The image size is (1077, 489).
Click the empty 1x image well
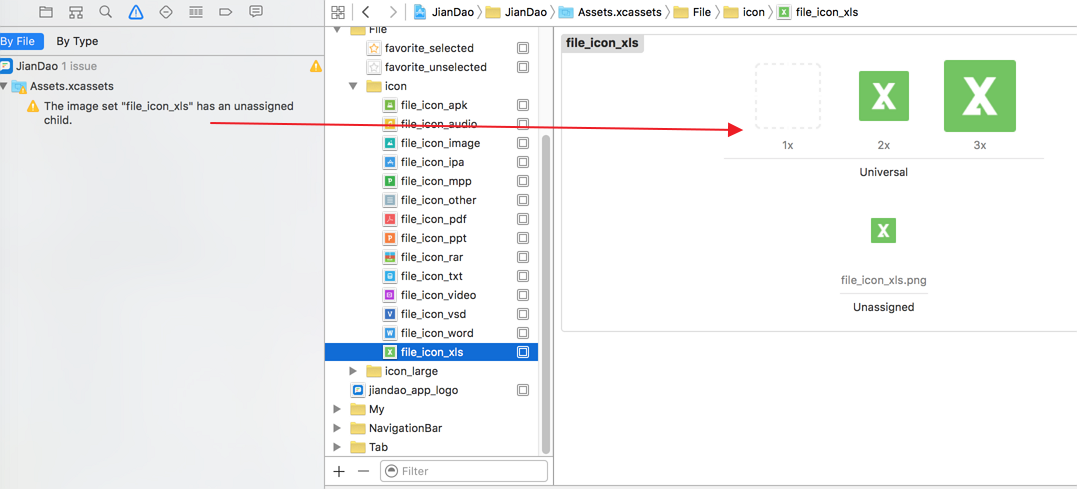click(788, 96)
